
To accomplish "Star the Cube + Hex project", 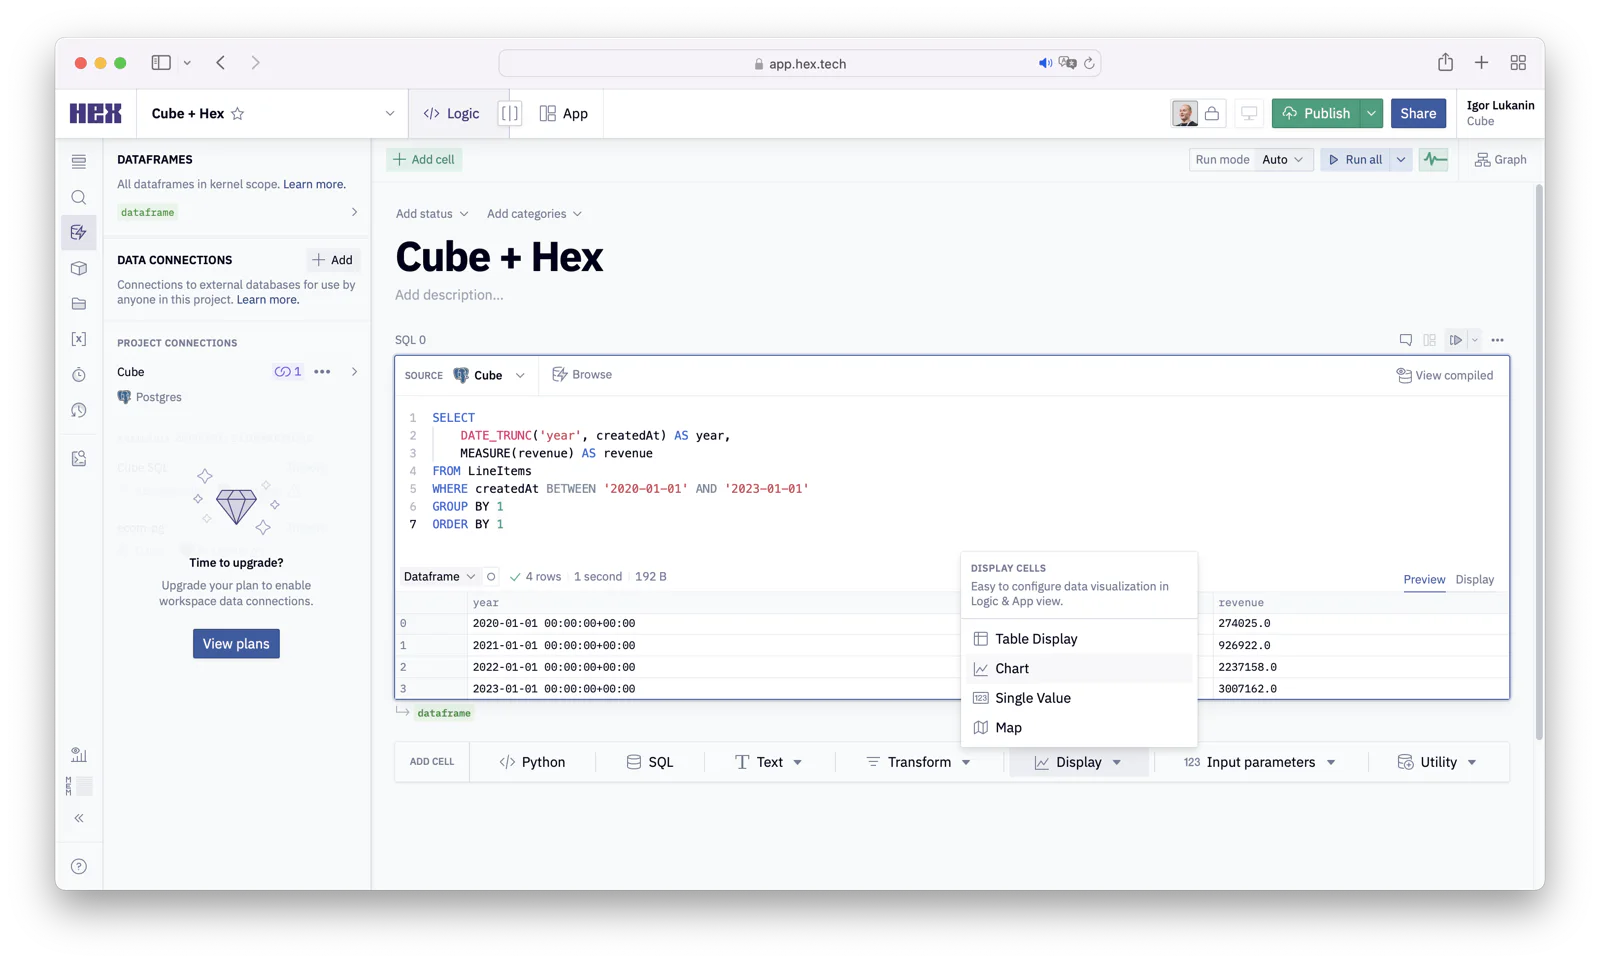I will (238, 113).
